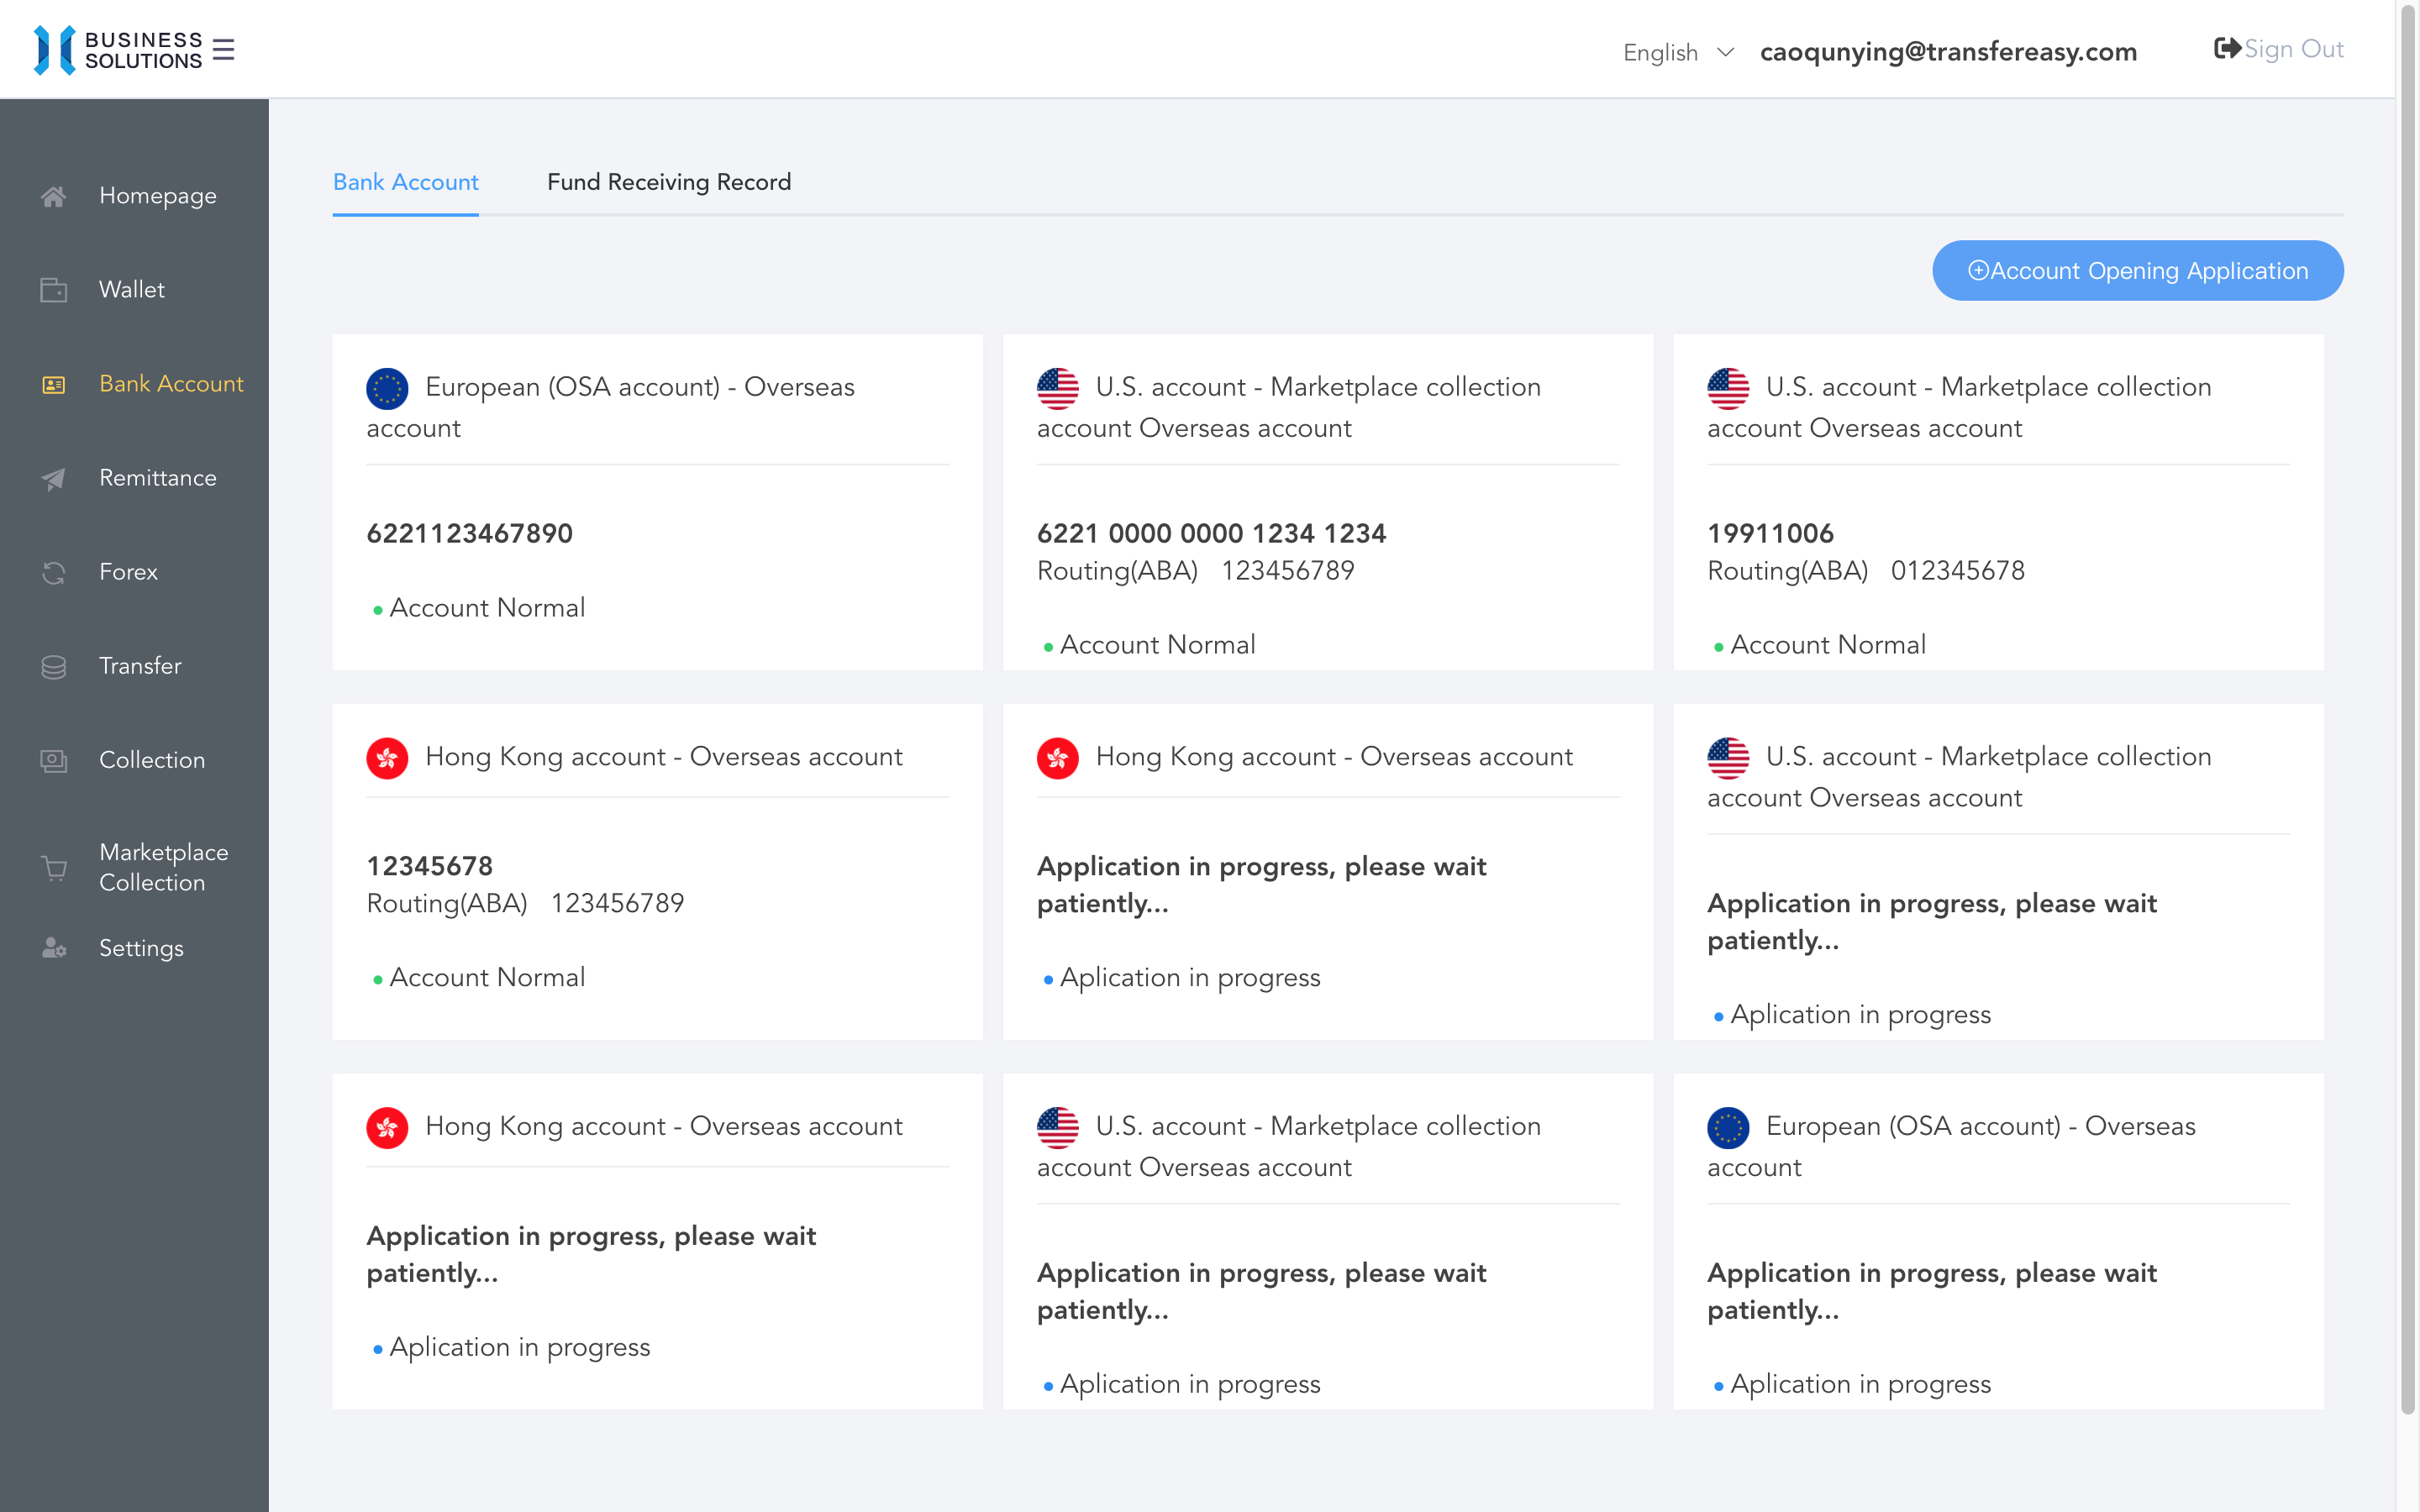The height and width of the screenshot is (1512, 2420).
Task: Click the Wallet icon in sidebar
Action: [54, 290]
